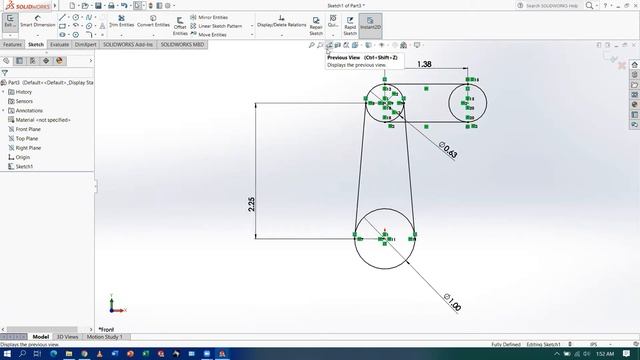This screenshot has width=640, height=360.
Task: Activate the Smart Dimension tool
Action: (x=37, y=22)
